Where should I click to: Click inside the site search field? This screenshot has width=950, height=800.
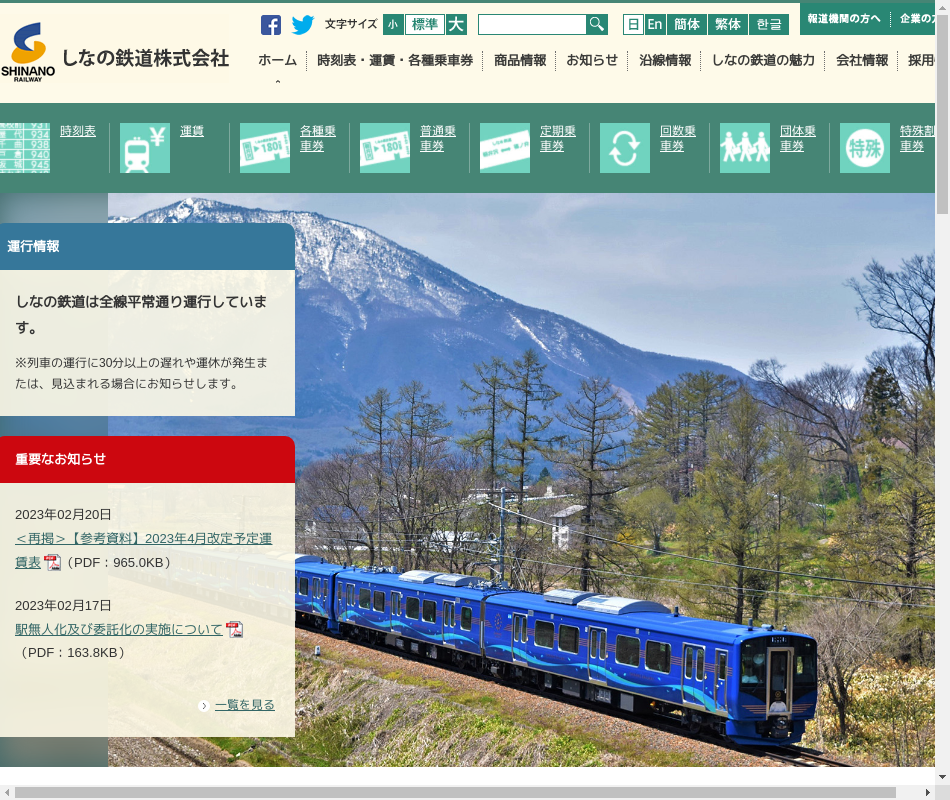tap(532, 25)
